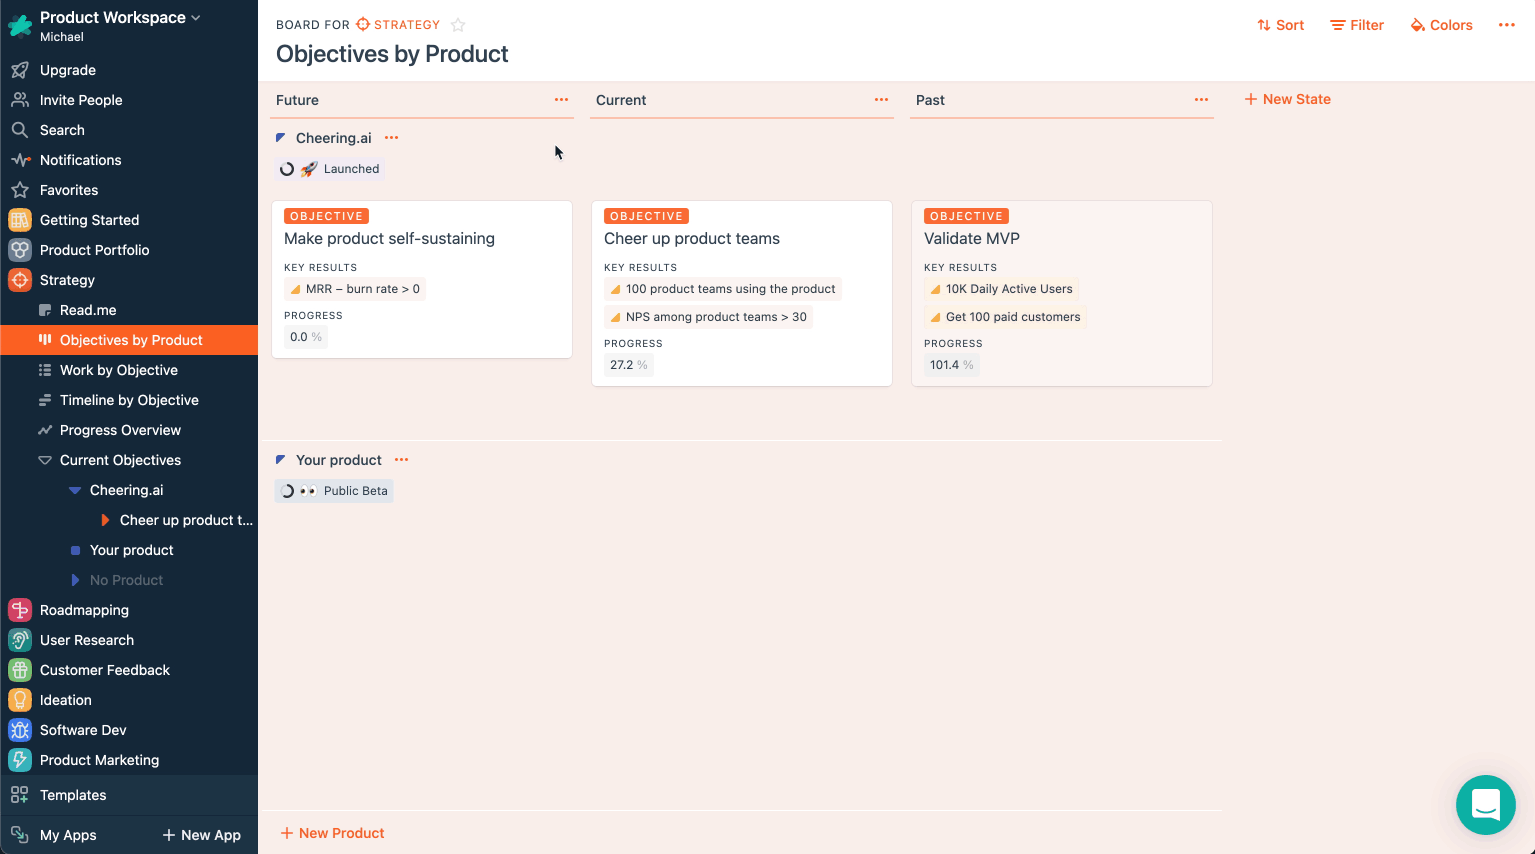The width and height of the screenshot is (1535, 854).
Task: Open the Product Workspace dropdown
Action: click(120, 17)
